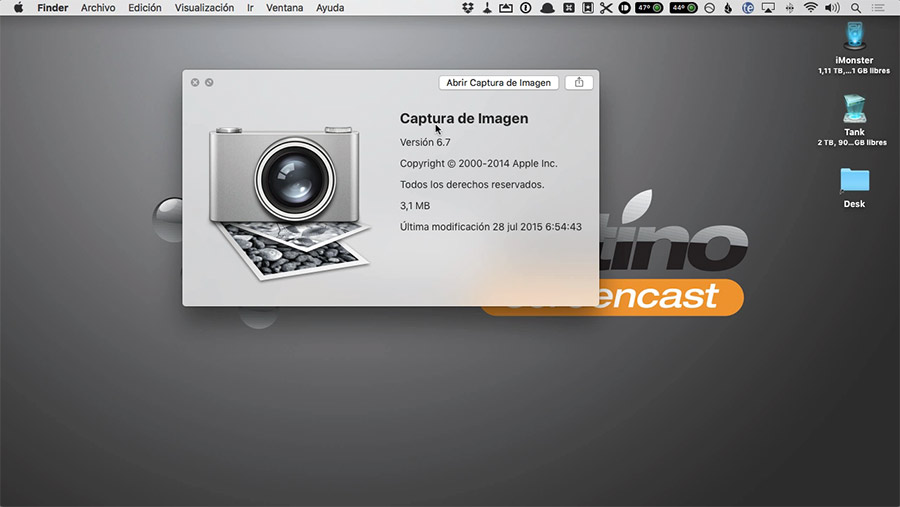Open Spotlight search magnifier
The width and height of the screenshot is (900, 507).
click(x=856, y=8)
